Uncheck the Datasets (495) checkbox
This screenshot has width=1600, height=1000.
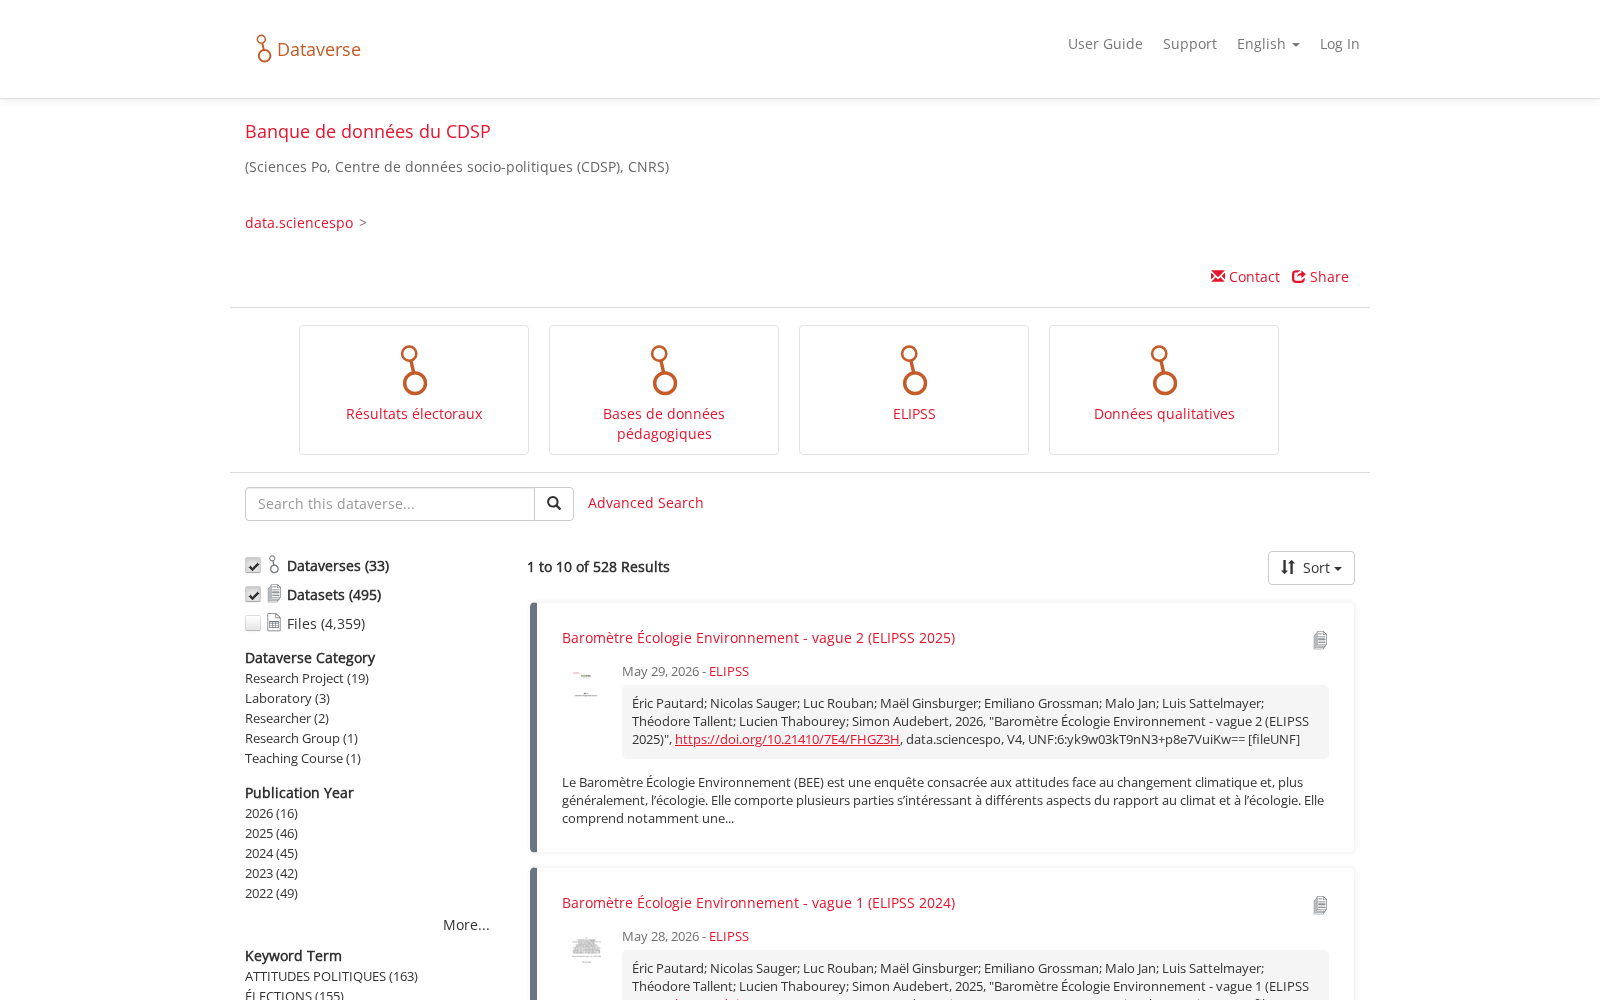coord(253,595)
